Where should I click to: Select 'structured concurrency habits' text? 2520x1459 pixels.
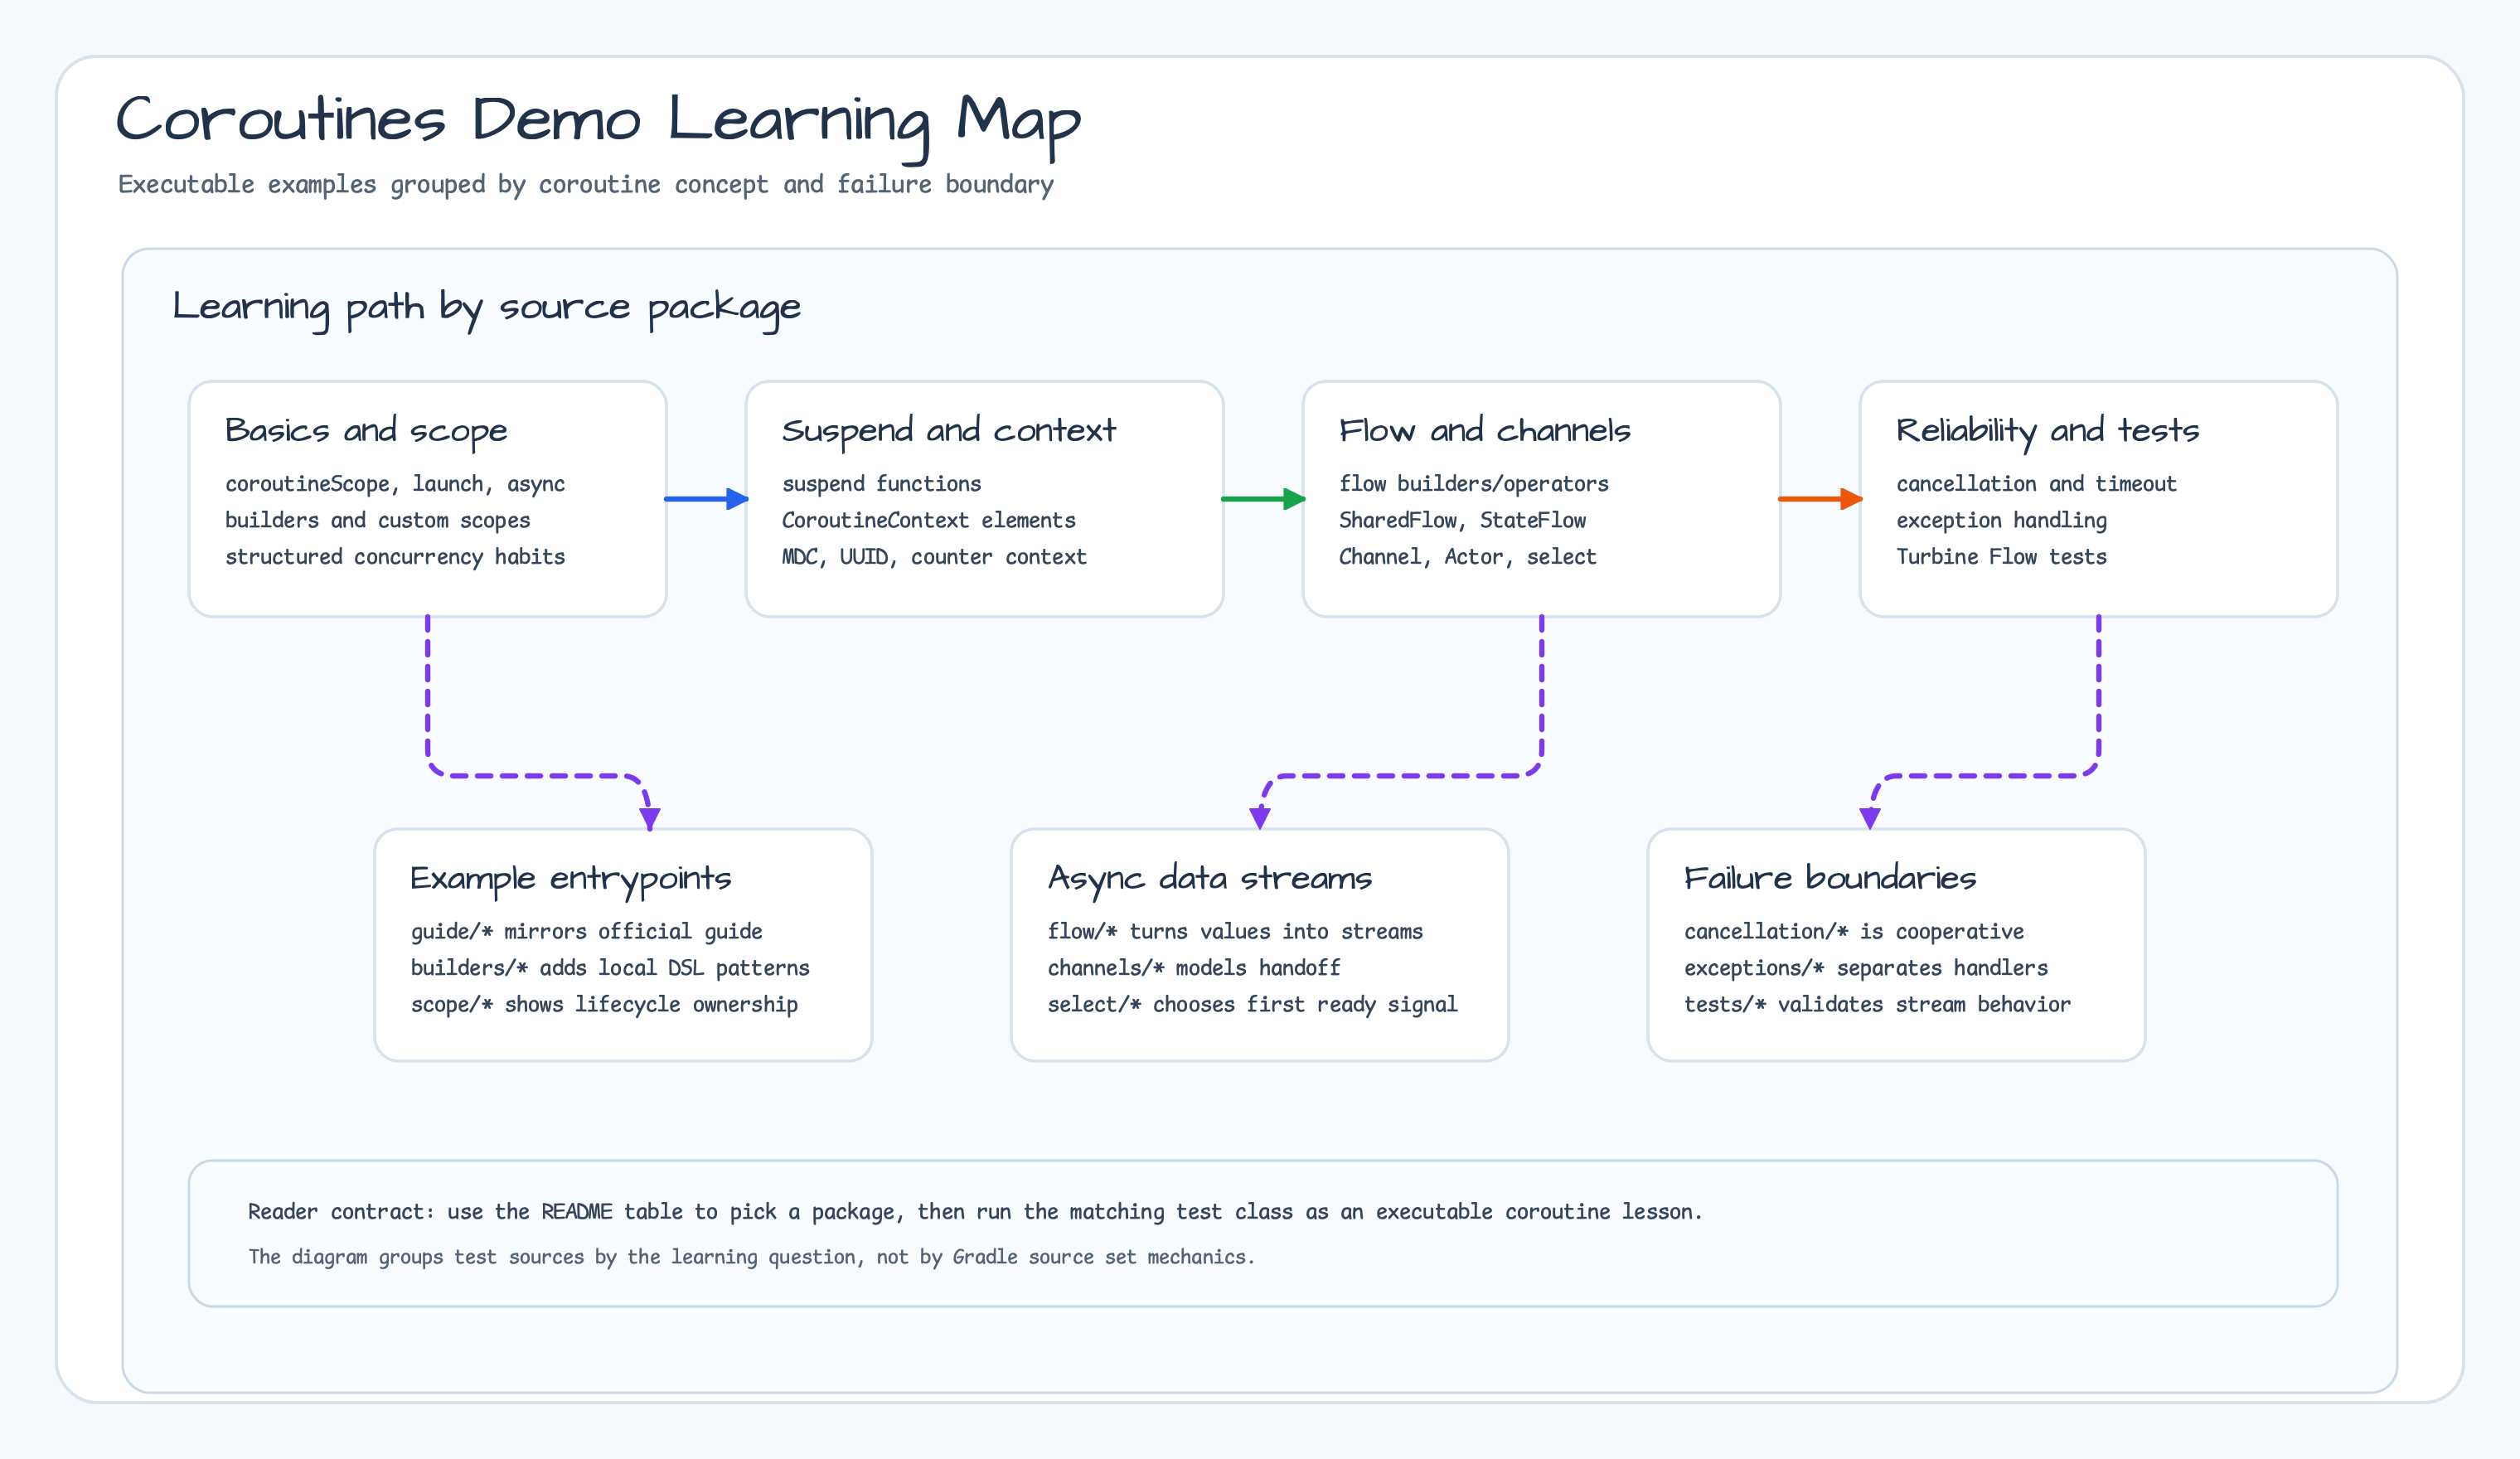[395, 557]
